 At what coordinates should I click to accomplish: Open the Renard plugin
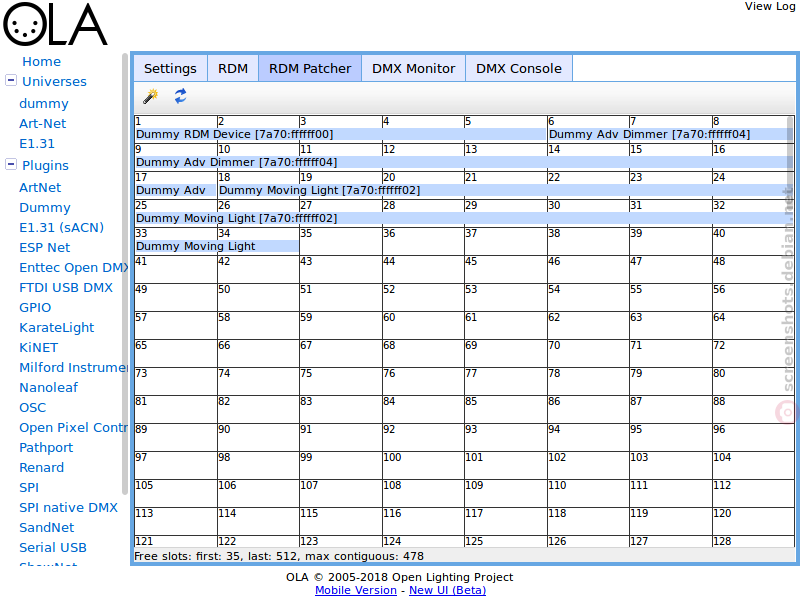[x=42, y=467]
